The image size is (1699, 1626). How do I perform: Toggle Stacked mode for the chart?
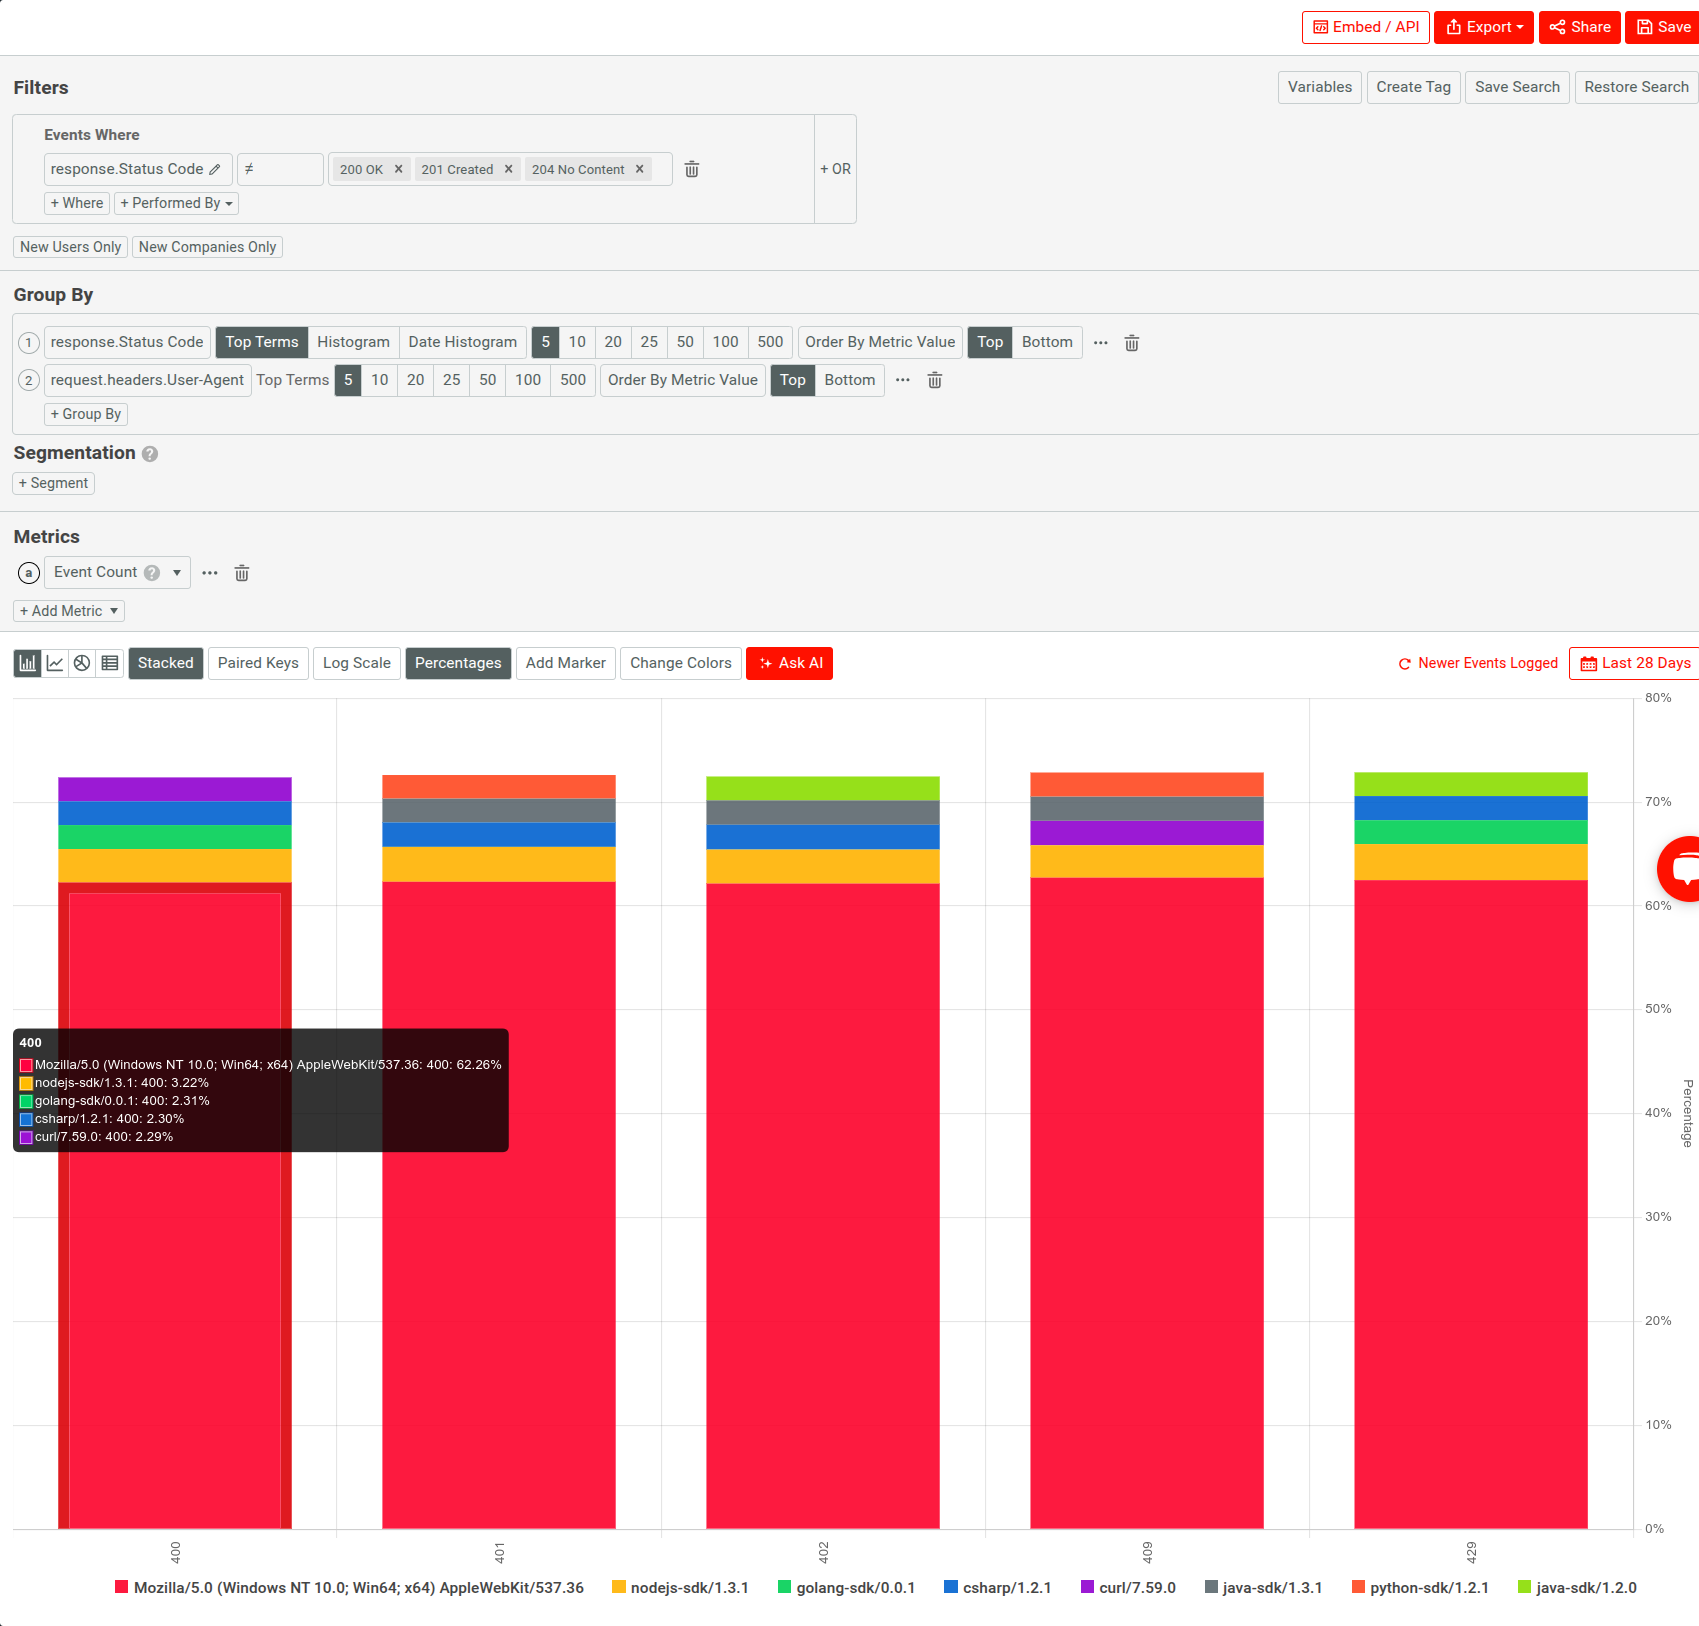point(165,663)
